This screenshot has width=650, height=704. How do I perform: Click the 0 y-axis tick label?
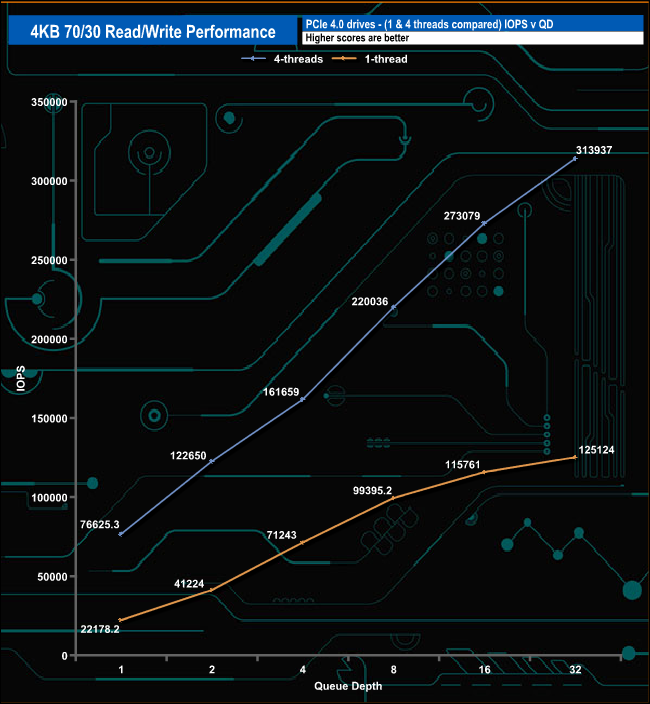[x=64, y=656]
